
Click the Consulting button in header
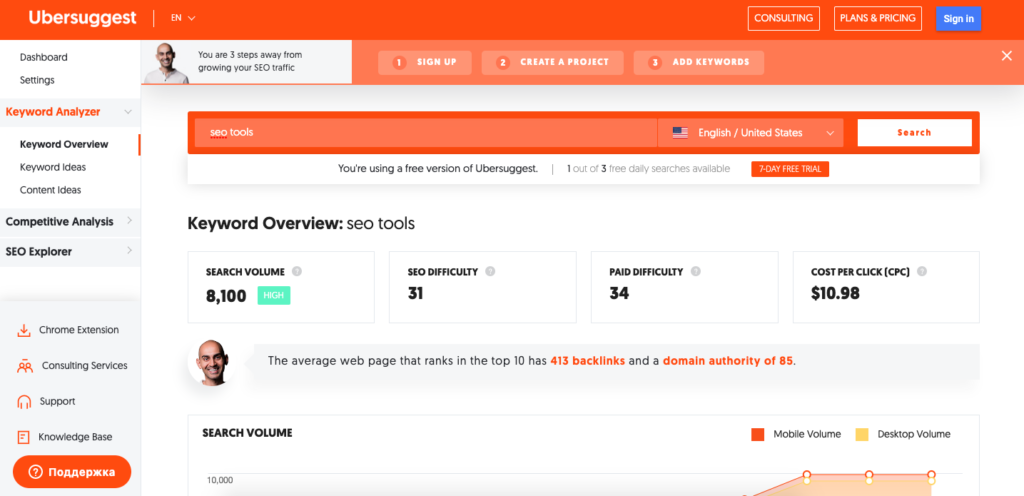(784, 18)
